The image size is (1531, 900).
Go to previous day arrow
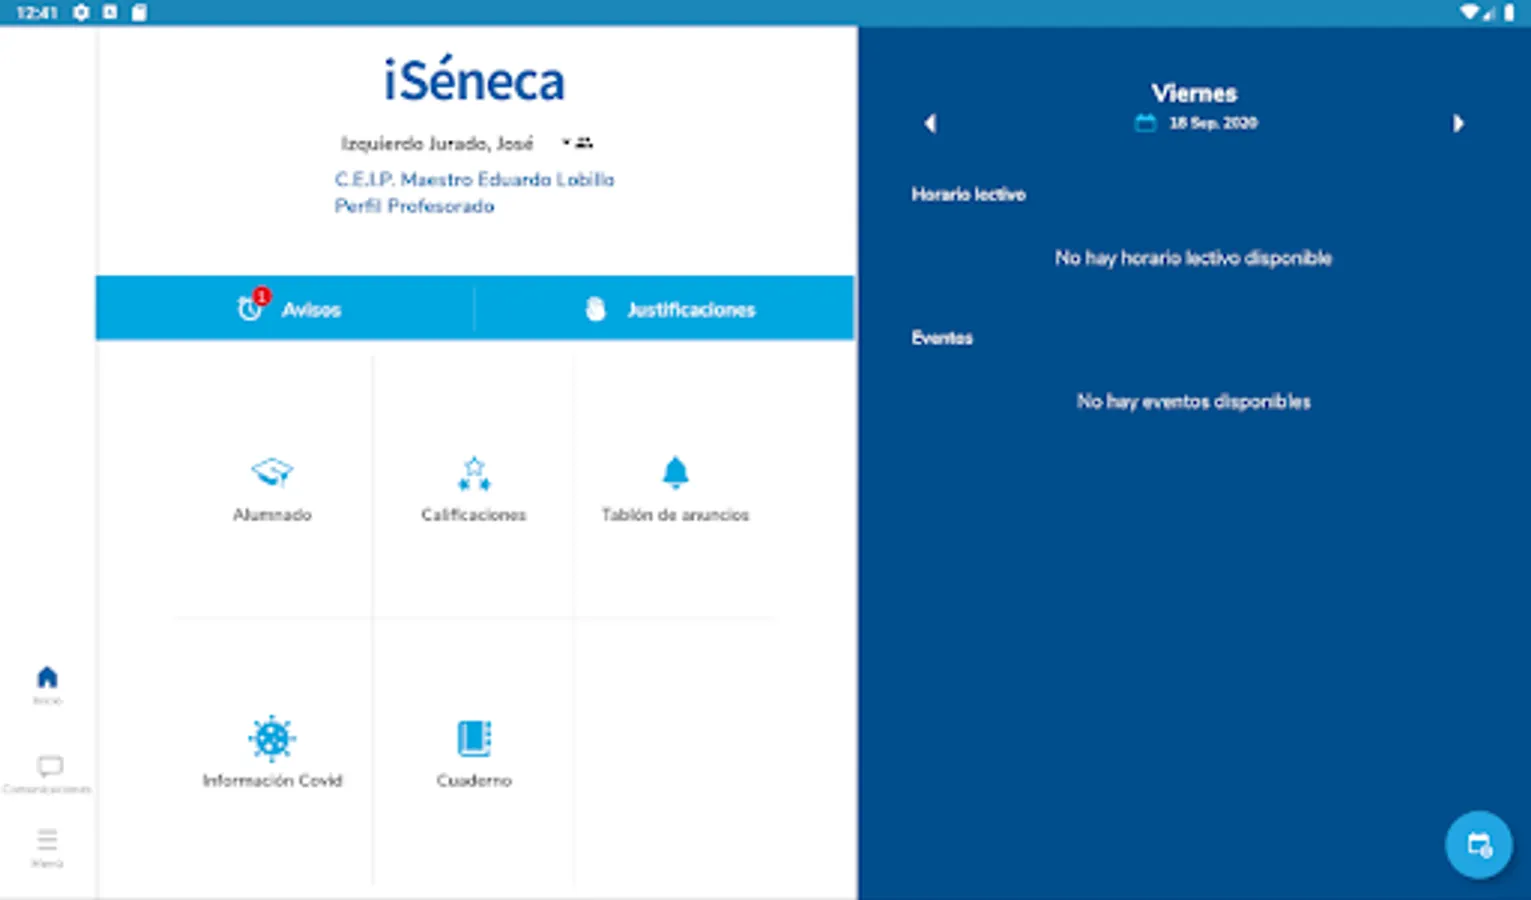coord(930,123)
